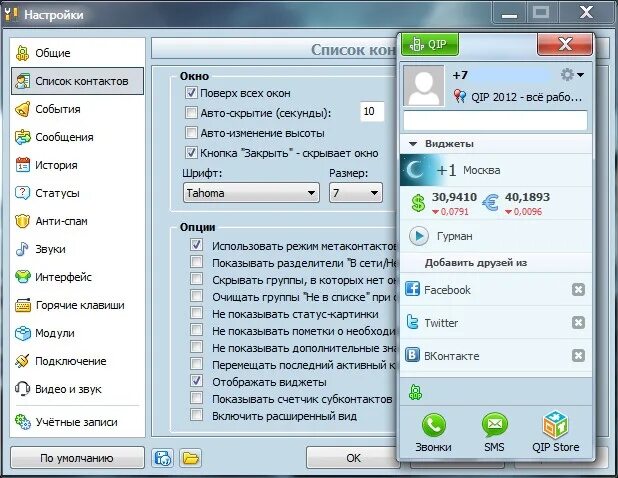Uncheck Поверх всех окон checkbox
618x478 pixels.
coord(191,93)
